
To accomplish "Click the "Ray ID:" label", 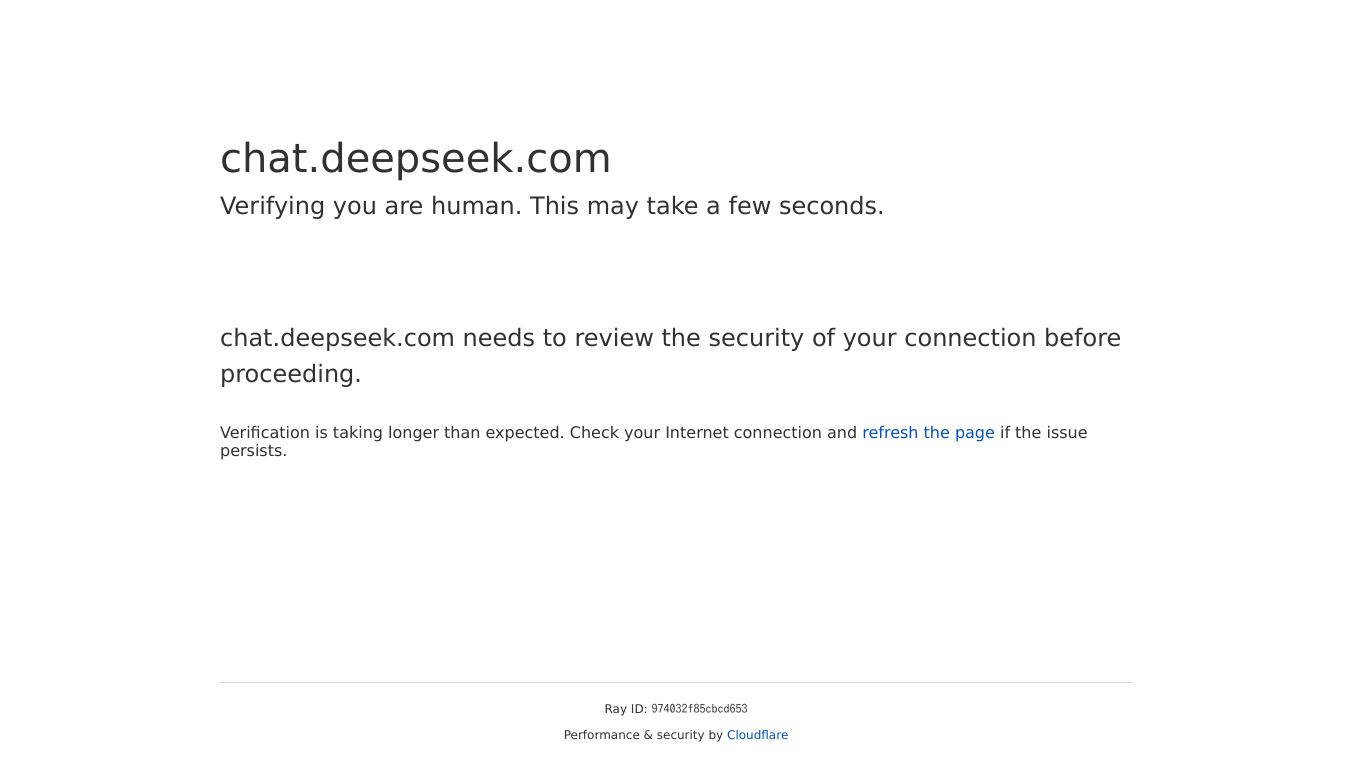I will click(625, 709).
